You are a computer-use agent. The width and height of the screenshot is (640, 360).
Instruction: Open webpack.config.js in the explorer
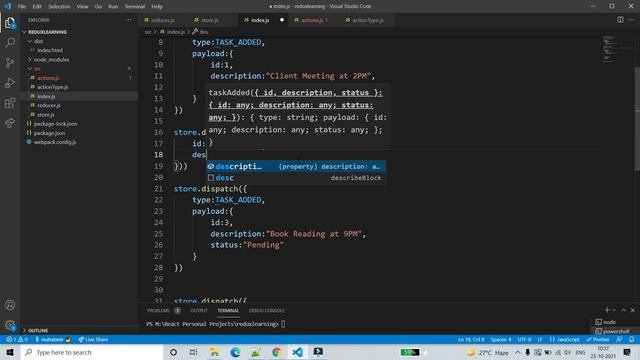pos(55,142)
